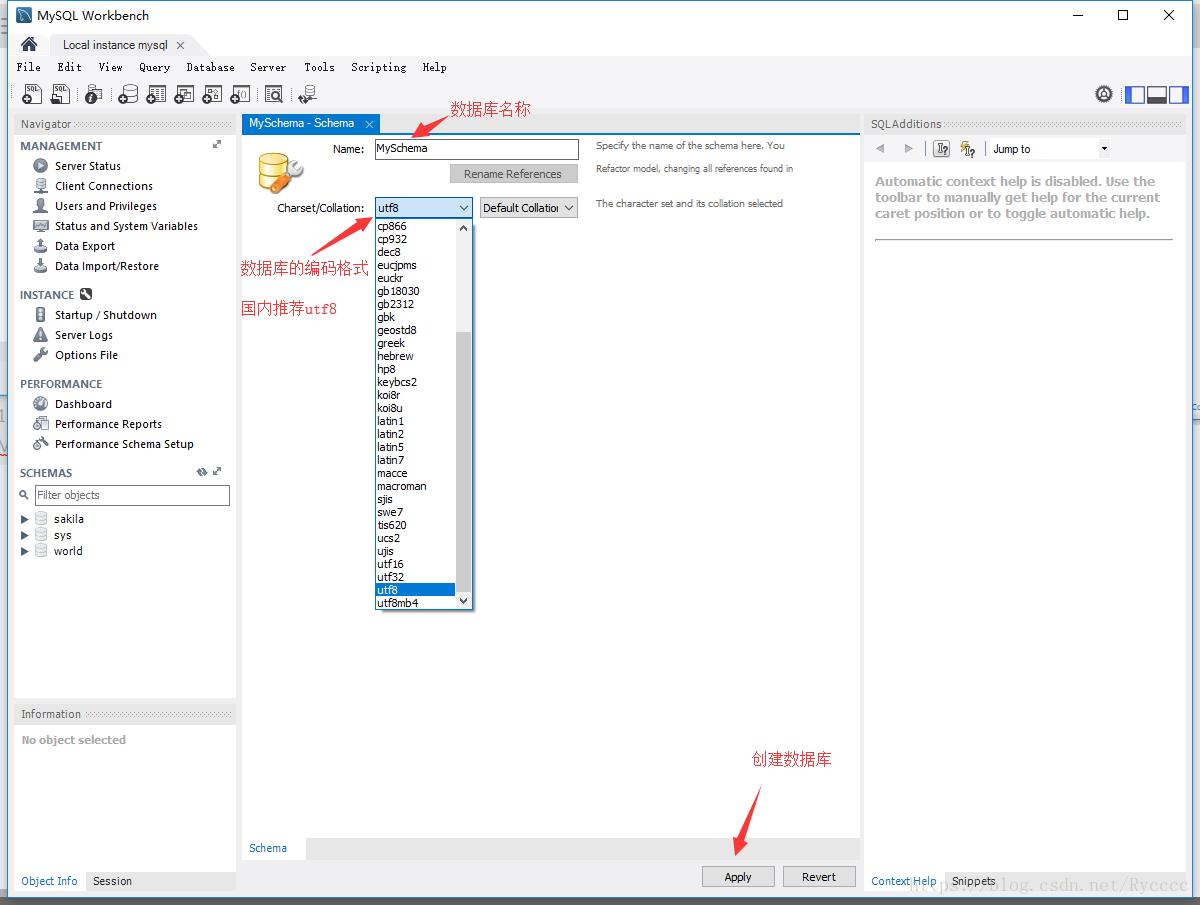This screenshot has height=905, width=1200.
Task: Open the View menu
Action: [x=111, y=67]
